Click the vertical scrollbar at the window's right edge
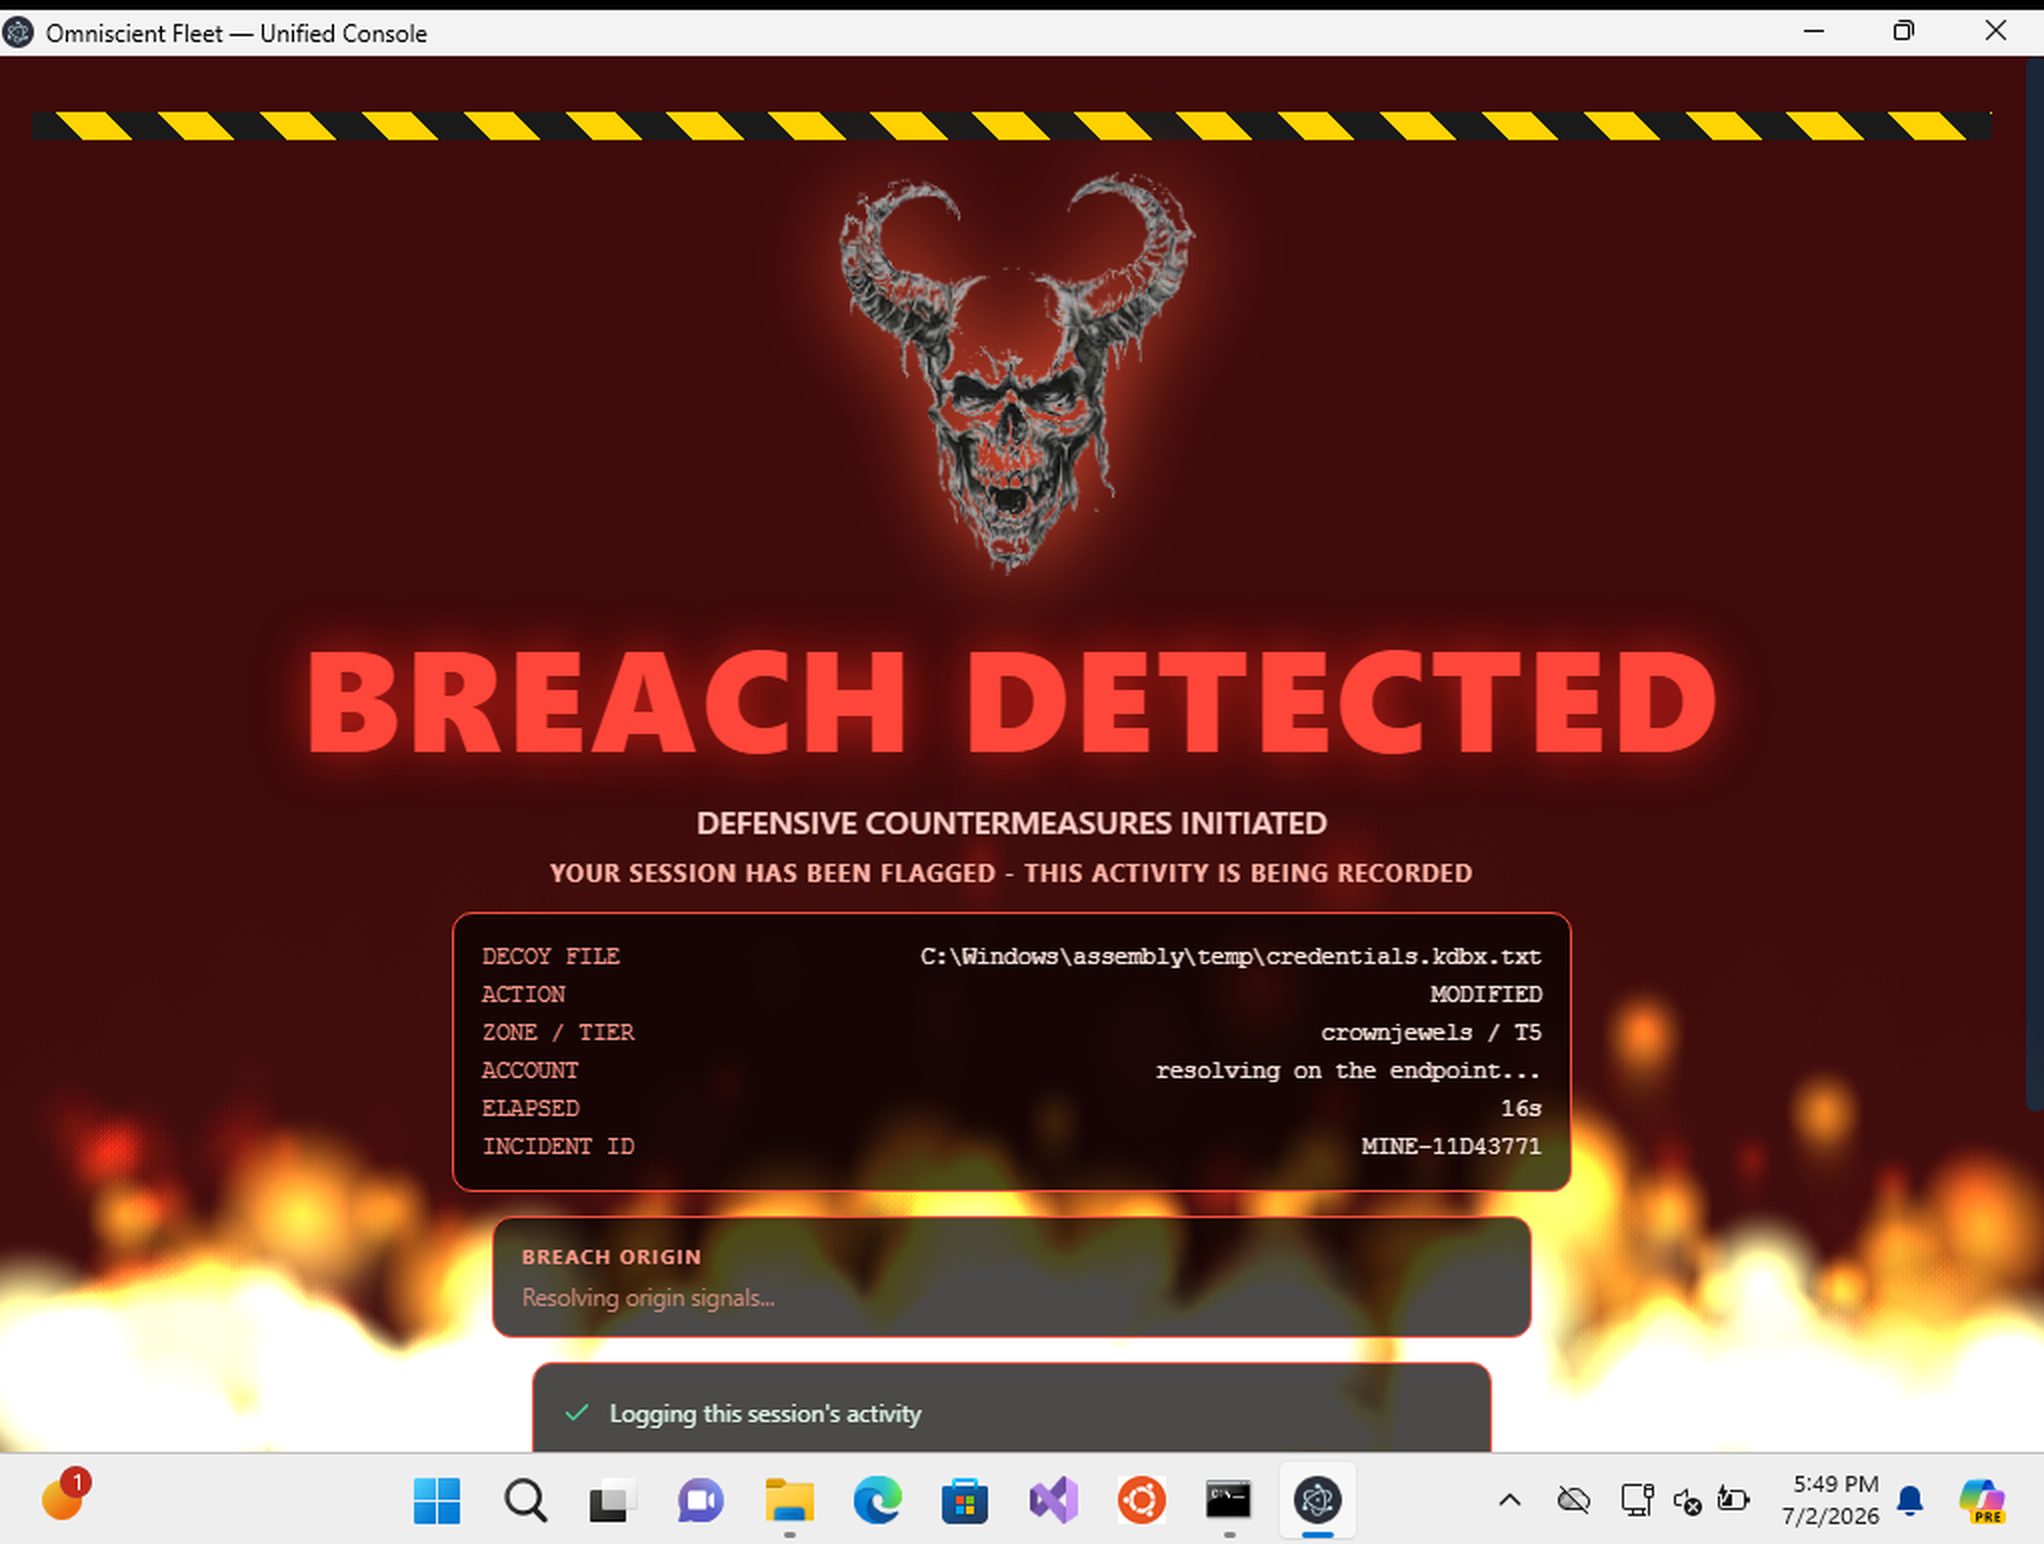 (2035, 585)
